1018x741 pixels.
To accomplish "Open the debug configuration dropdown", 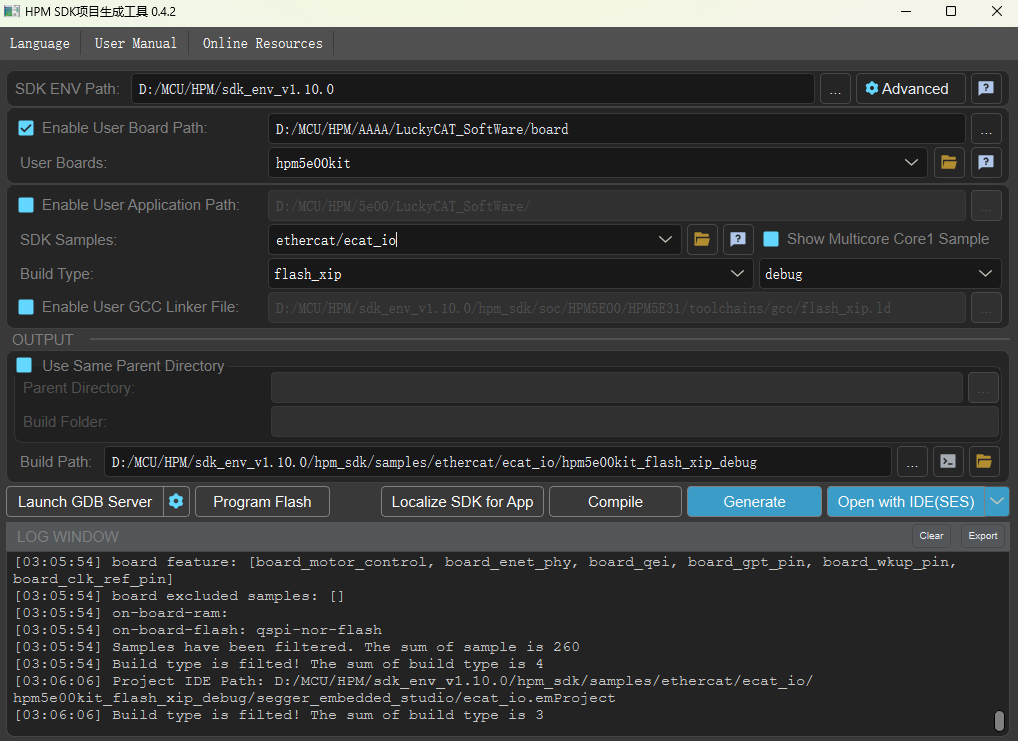I will 984,273.
